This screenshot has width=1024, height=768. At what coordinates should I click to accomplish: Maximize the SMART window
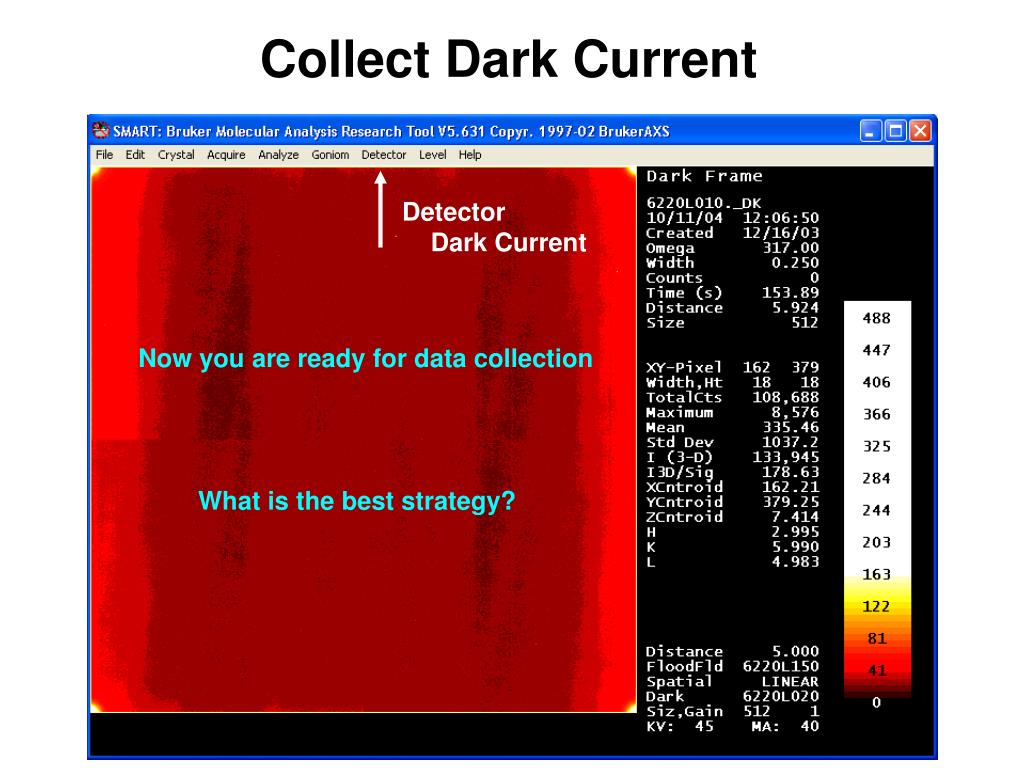895,131
